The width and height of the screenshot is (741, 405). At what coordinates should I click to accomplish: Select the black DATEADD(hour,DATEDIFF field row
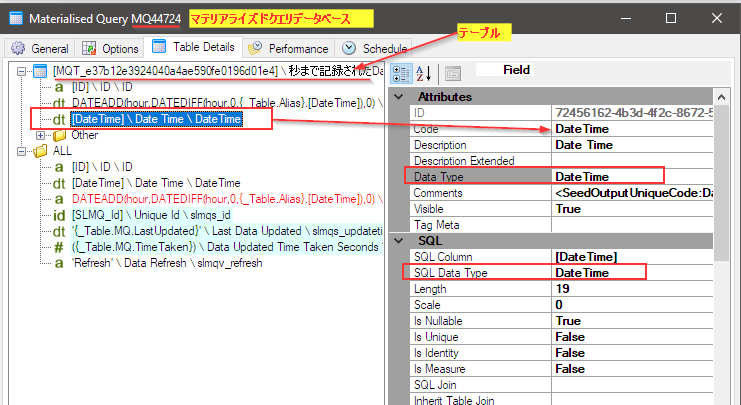click(x=227, y=103)
